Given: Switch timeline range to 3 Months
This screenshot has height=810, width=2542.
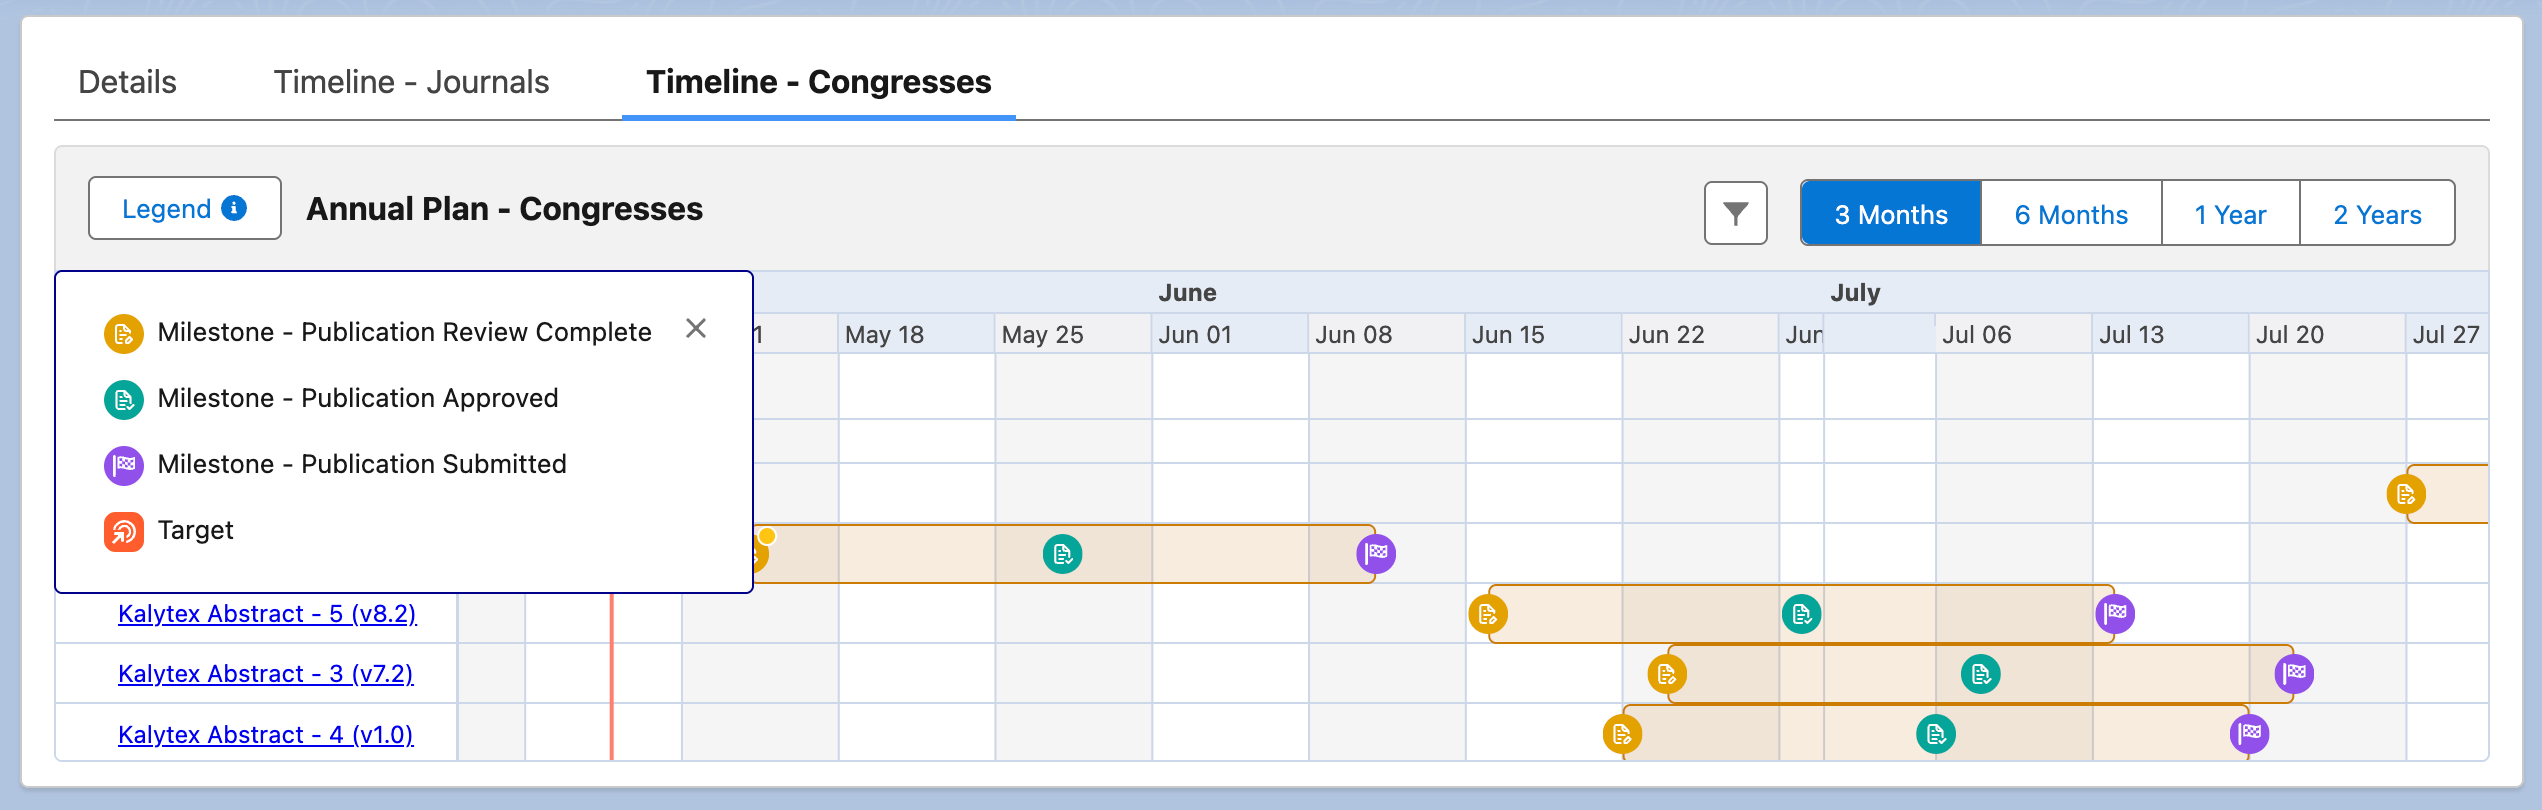Looking at the screenshot, I should (1890, 214).
